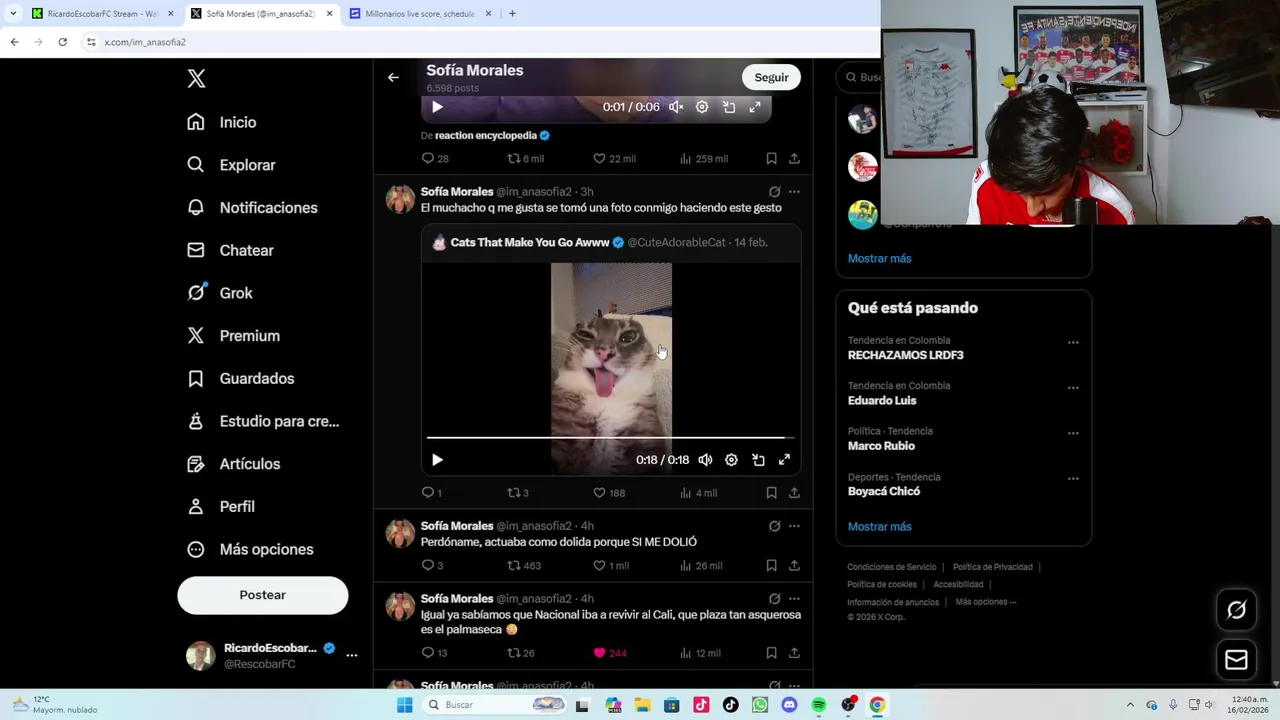Repost the cat video post with 3 reposts
This screenshot has width=1280, height=720.
pos(518,493)
